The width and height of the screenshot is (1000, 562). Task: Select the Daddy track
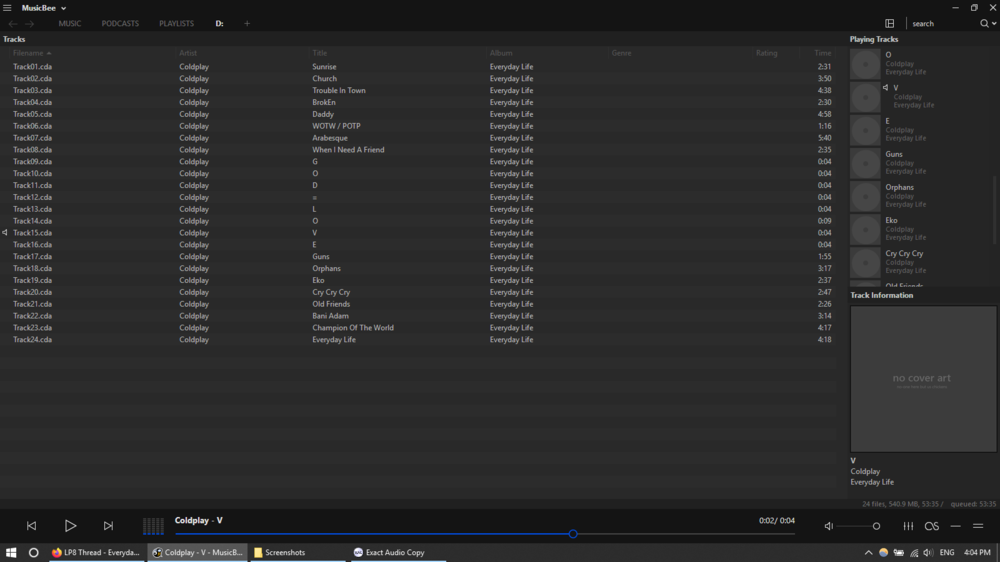pyautogui.click(x=323, y=114)
